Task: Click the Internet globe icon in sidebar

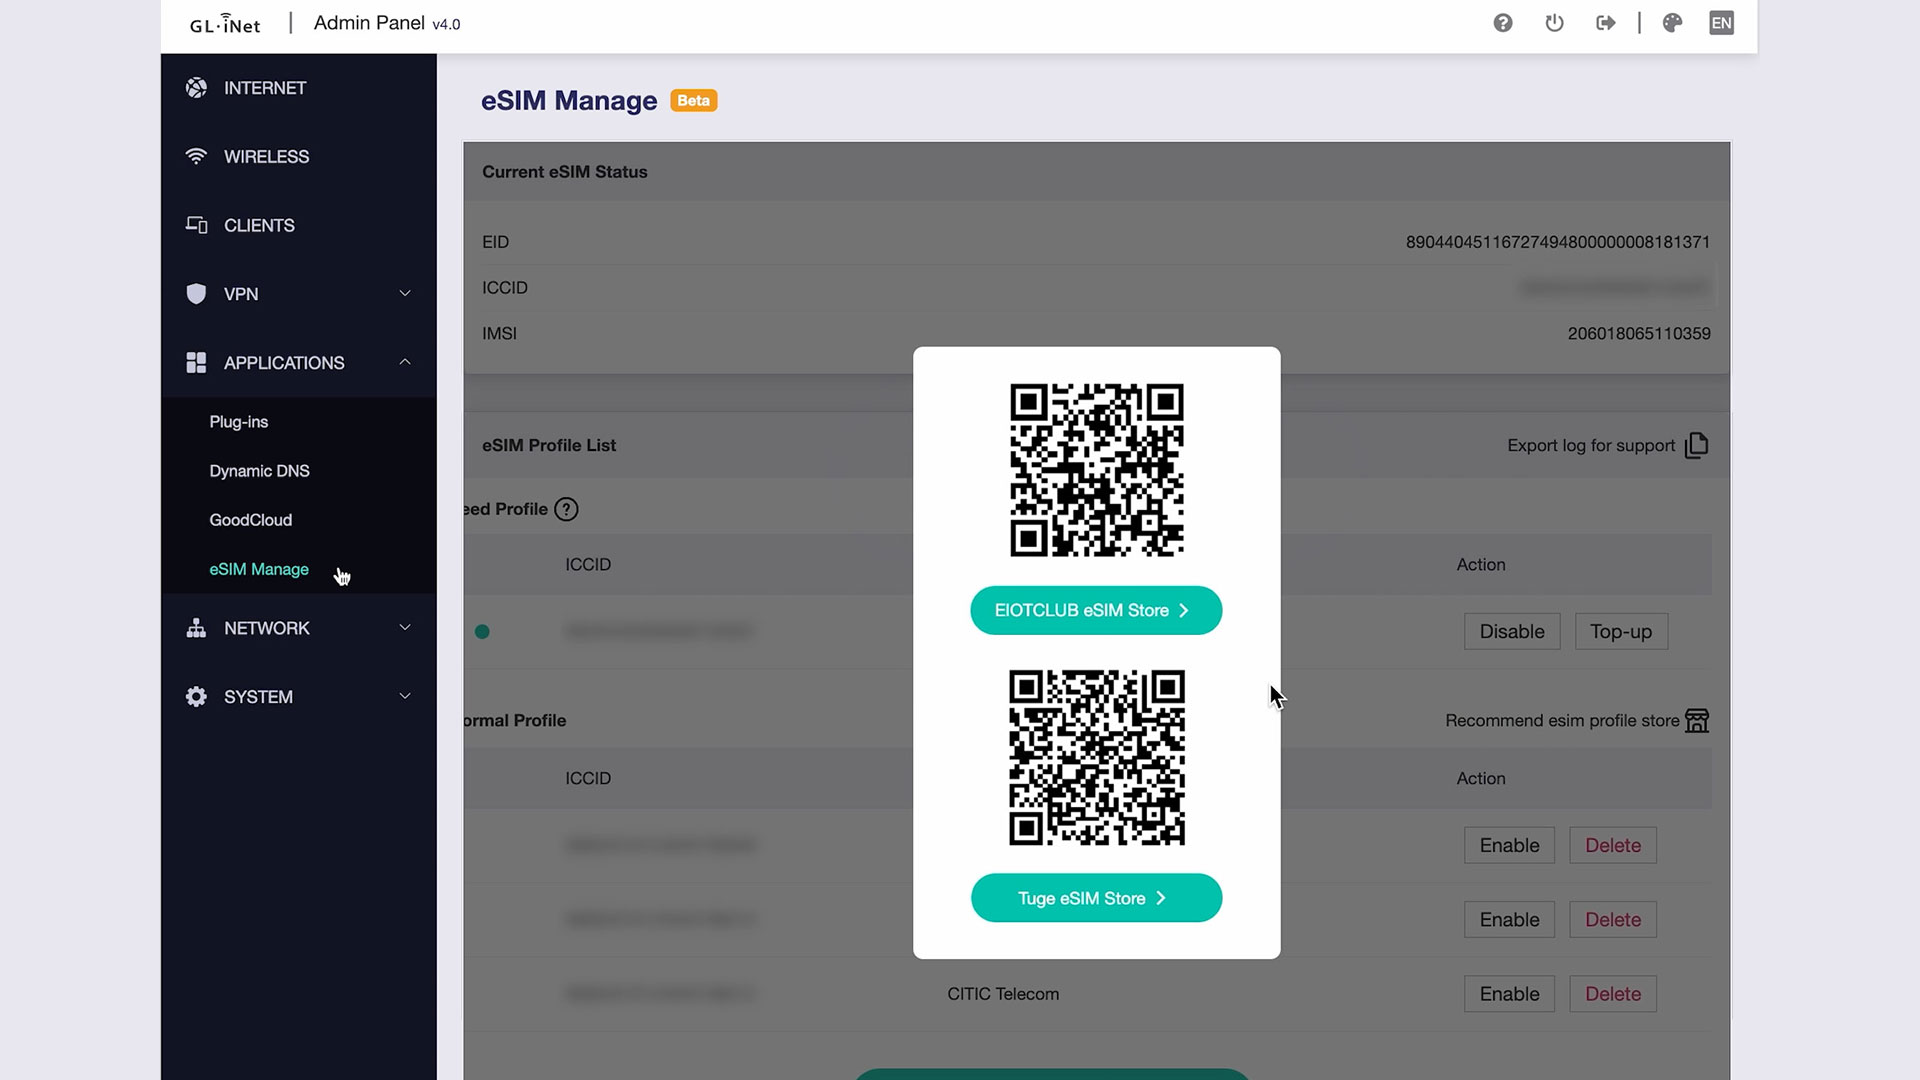Action: [196, 88]
